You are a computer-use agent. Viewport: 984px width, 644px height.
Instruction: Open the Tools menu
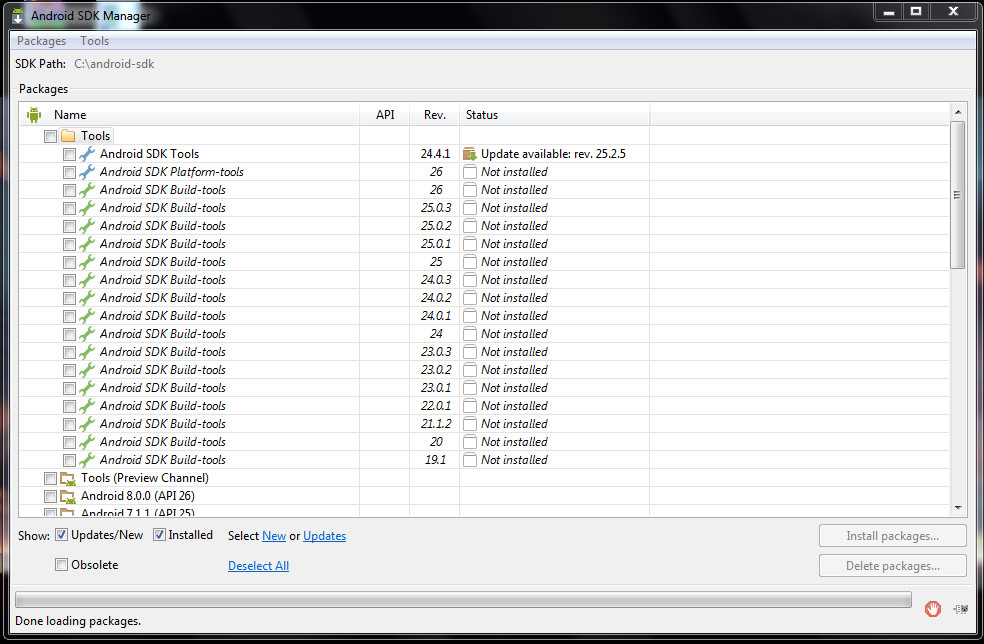95,41
